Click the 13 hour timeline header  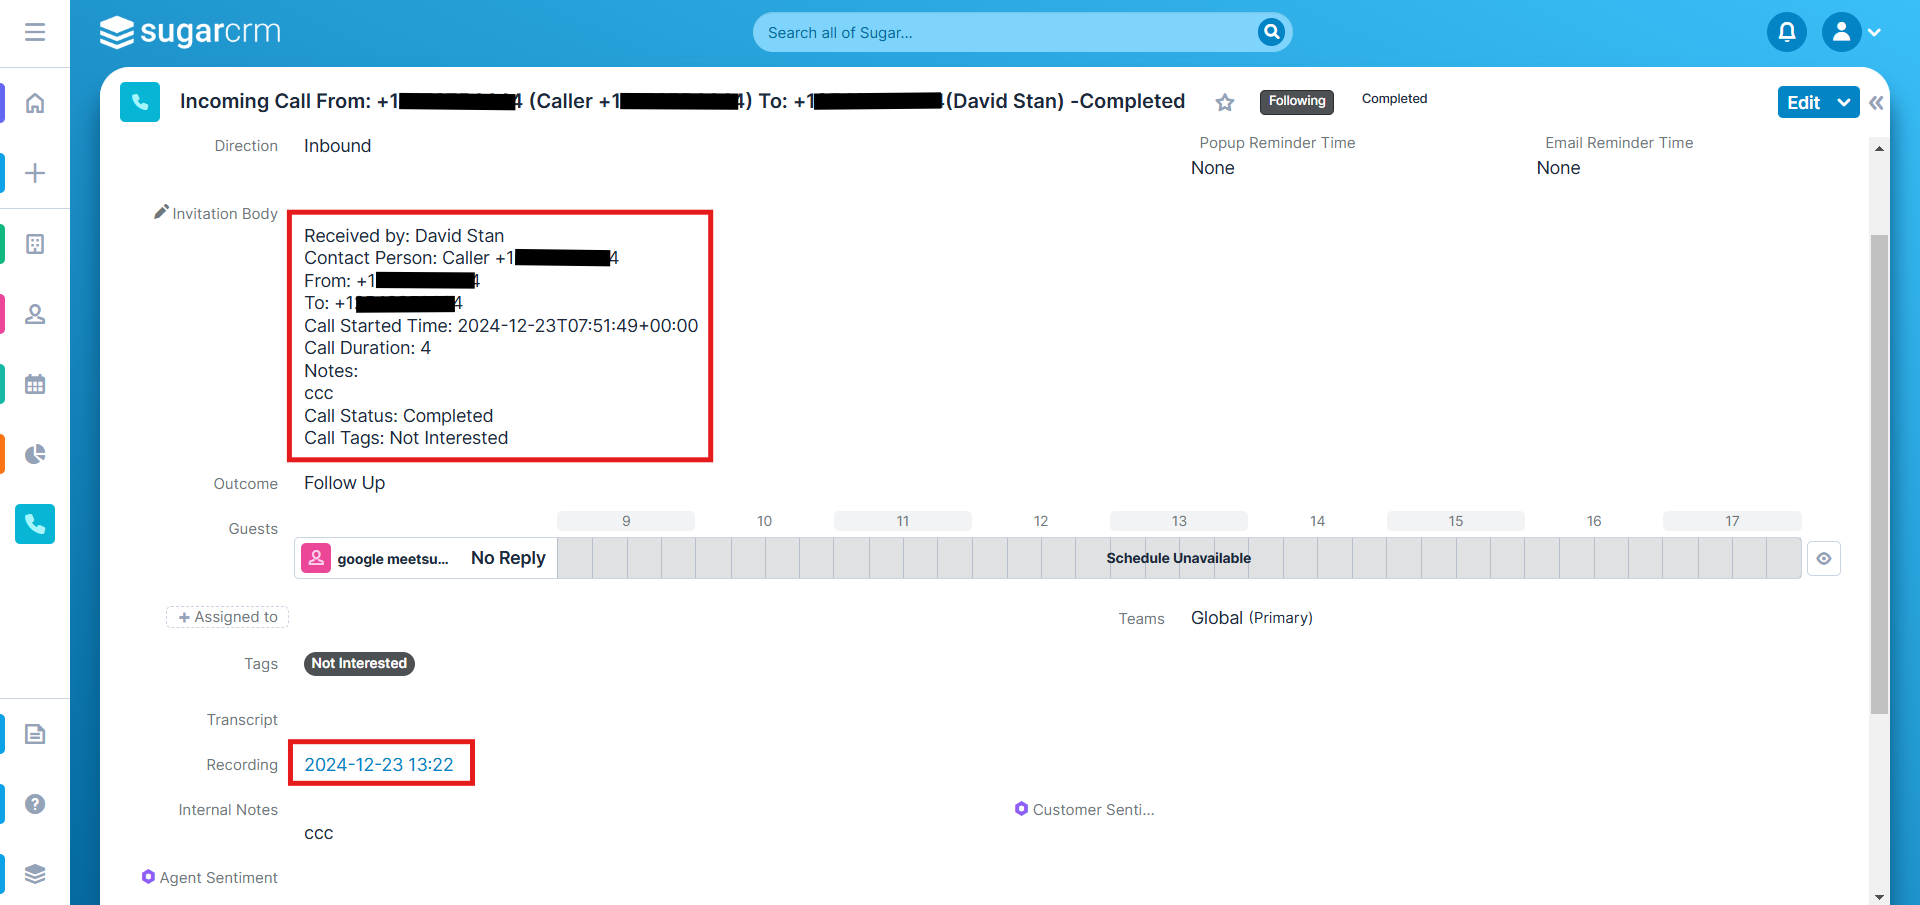[x=1179, y=521]
